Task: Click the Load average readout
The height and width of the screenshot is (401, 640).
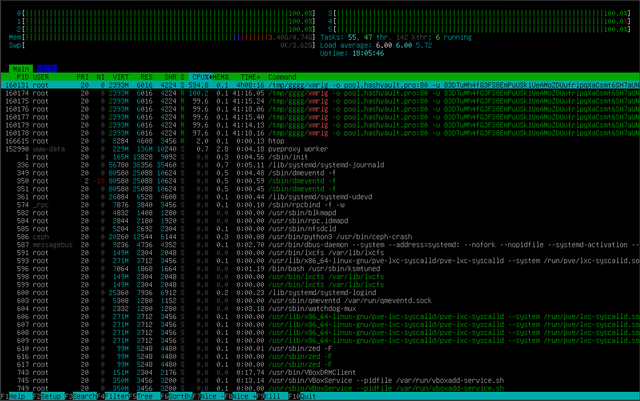Action: (376, 45)
